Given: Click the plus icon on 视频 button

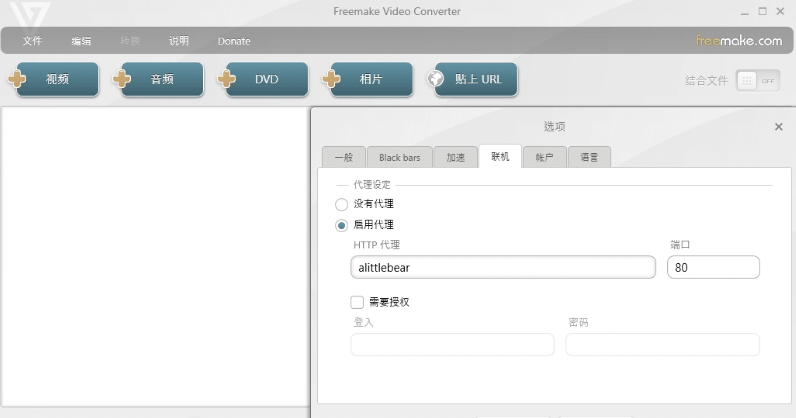Looking at the screenshot, I should (x=17, y=79).
